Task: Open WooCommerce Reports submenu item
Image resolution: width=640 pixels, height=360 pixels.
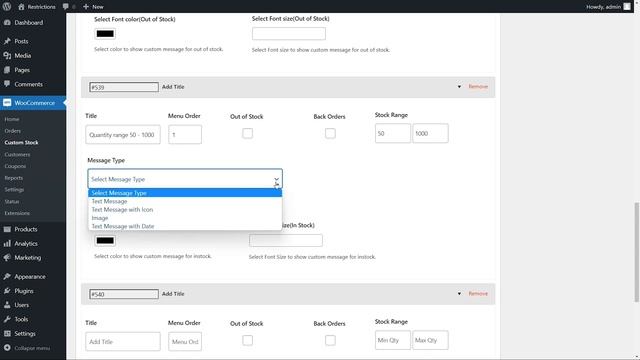Action: coord(13,178)
